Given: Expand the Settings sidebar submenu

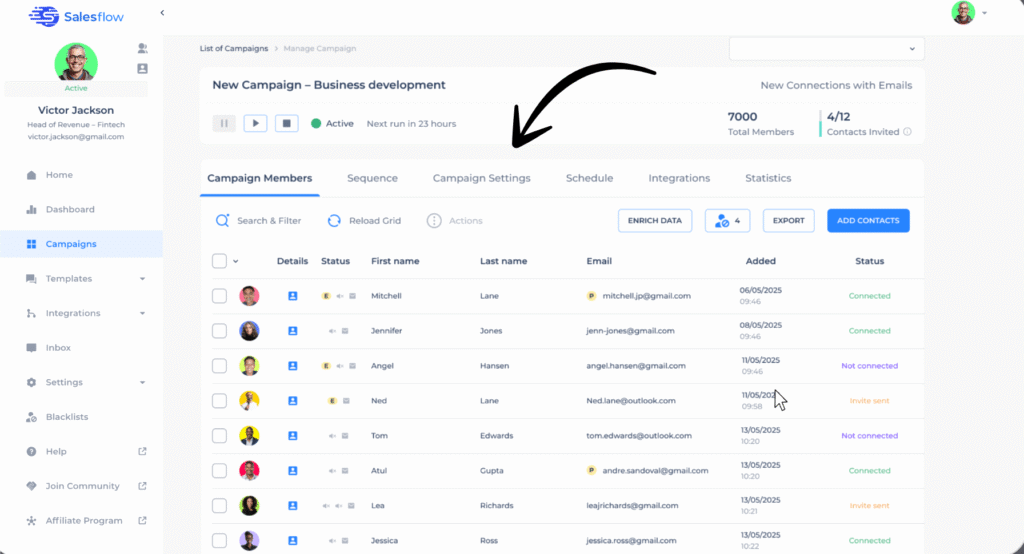Looking at the screenshot, I should coord(142,383).
